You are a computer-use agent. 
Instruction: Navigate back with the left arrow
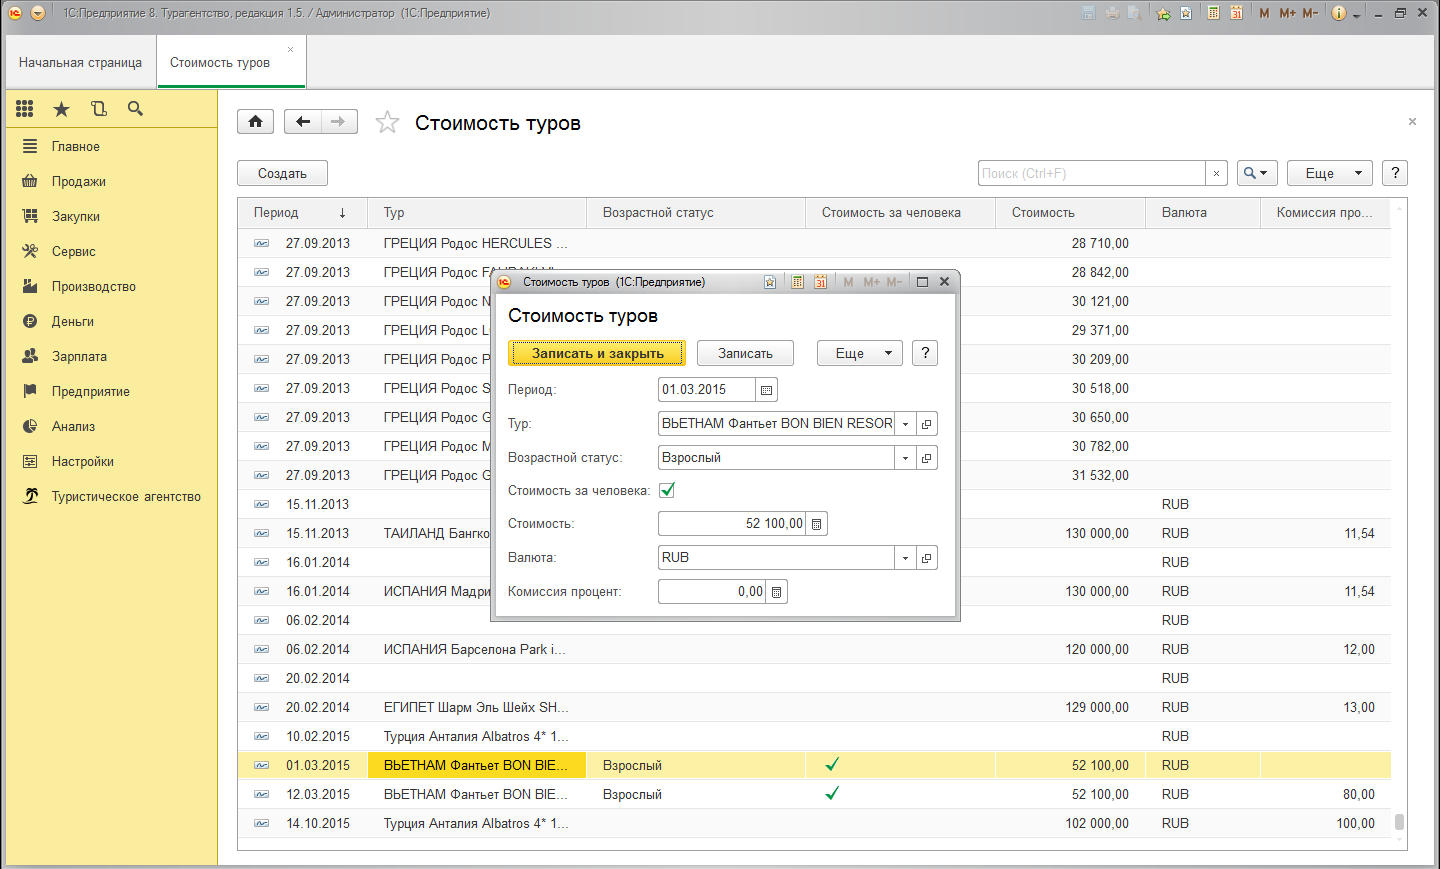point(303,122)
